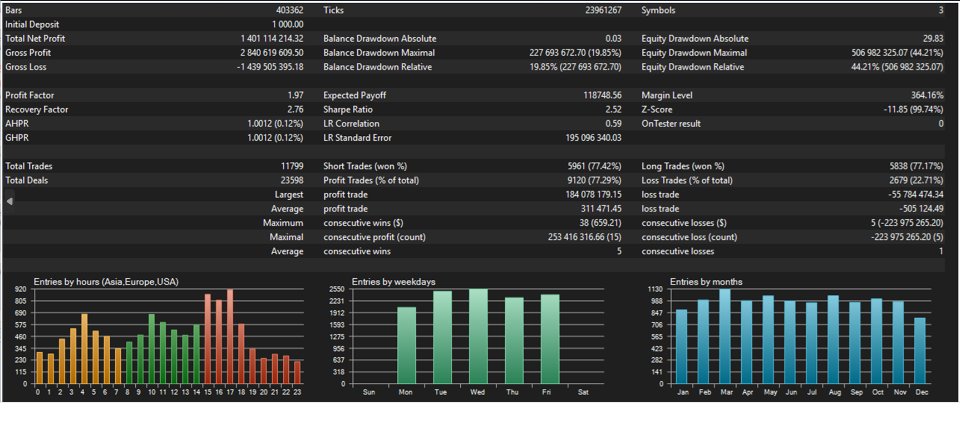Select the Profit Trades value 9120 (77.29%)

(x=594, y=180)
